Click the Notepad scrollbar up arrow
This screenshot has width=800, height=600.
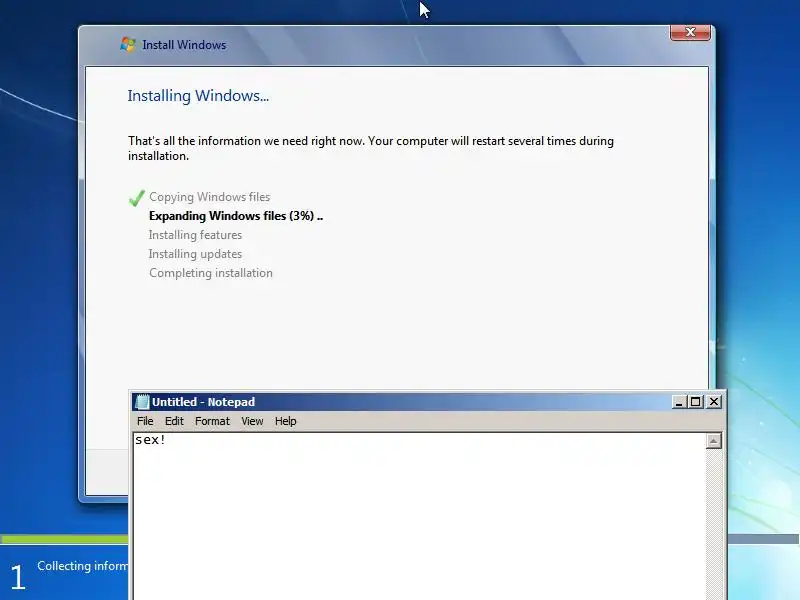point(714,441)
